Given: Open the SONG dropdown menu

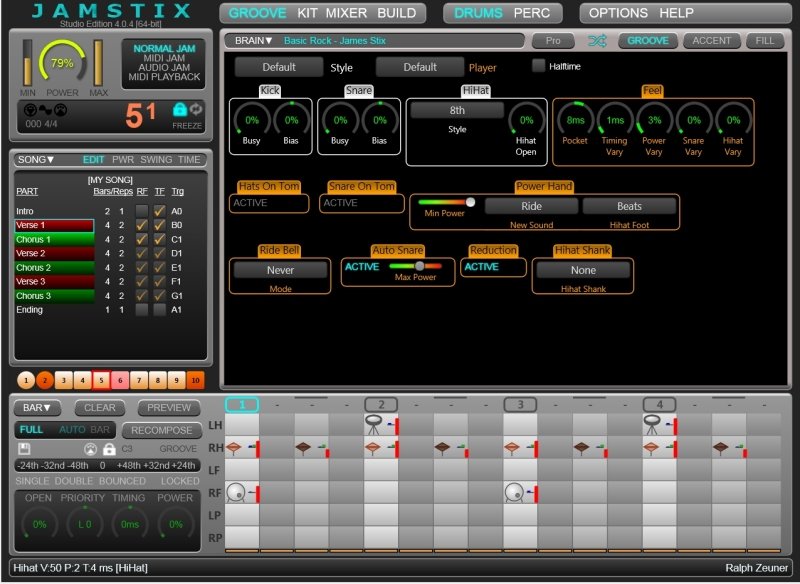Looking at the screenshot, I should pyautogui.click(x=36, y=160).
